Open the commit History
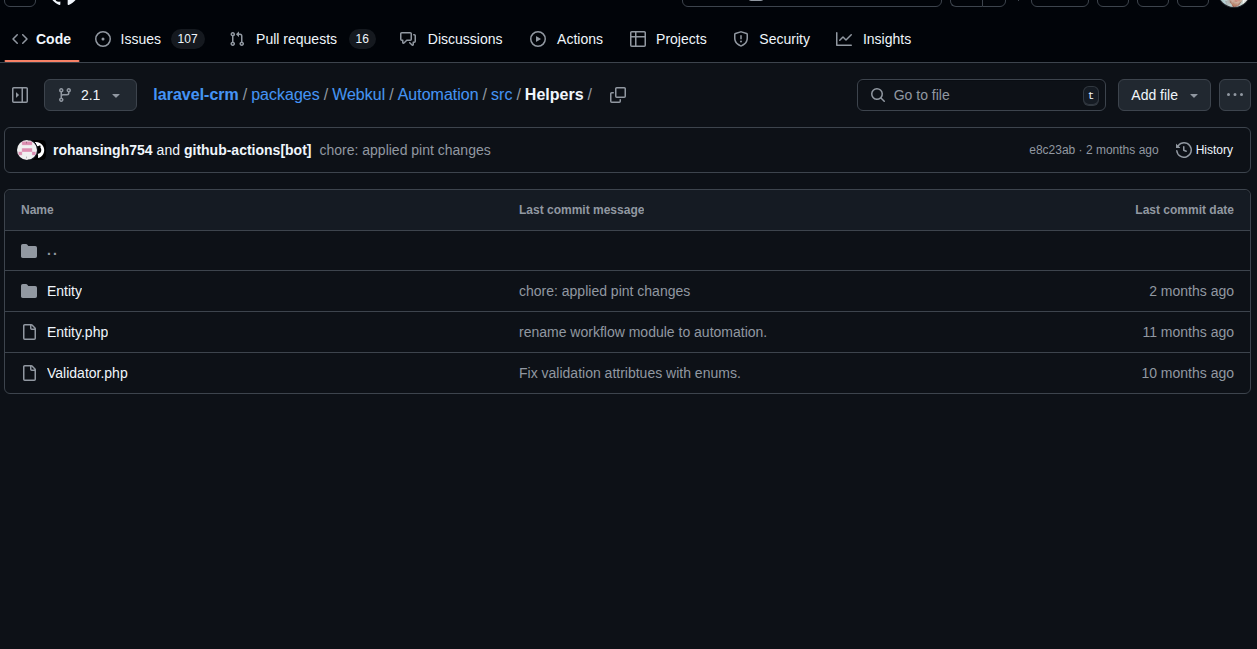 pos(1204,150)
